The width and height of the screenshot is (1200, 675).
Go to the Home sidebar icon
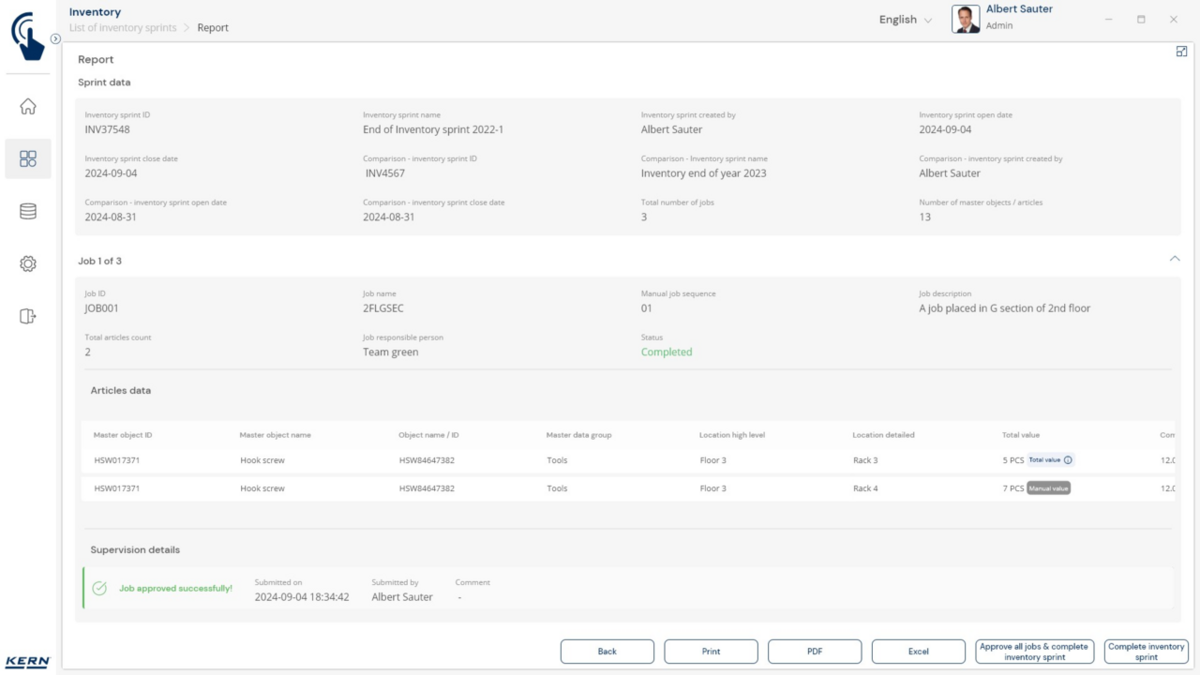tap(28, 107)
